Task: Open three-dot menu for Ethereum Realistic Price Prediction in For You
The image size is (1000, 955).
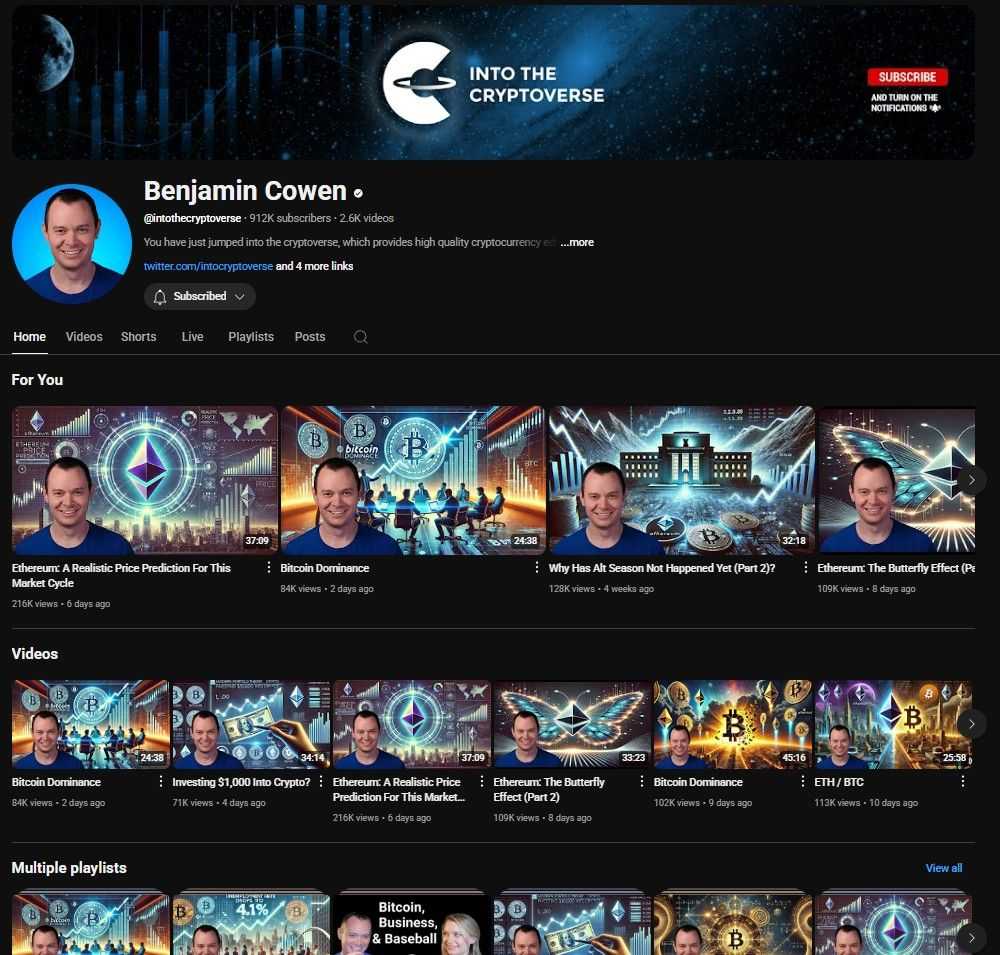Action: click(269, 568)
